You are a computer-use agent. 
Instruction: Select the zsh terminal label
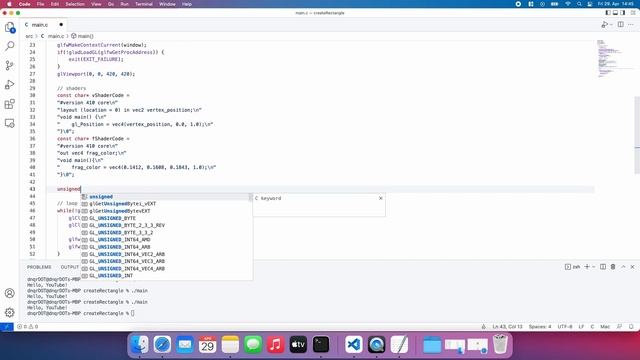573,267
